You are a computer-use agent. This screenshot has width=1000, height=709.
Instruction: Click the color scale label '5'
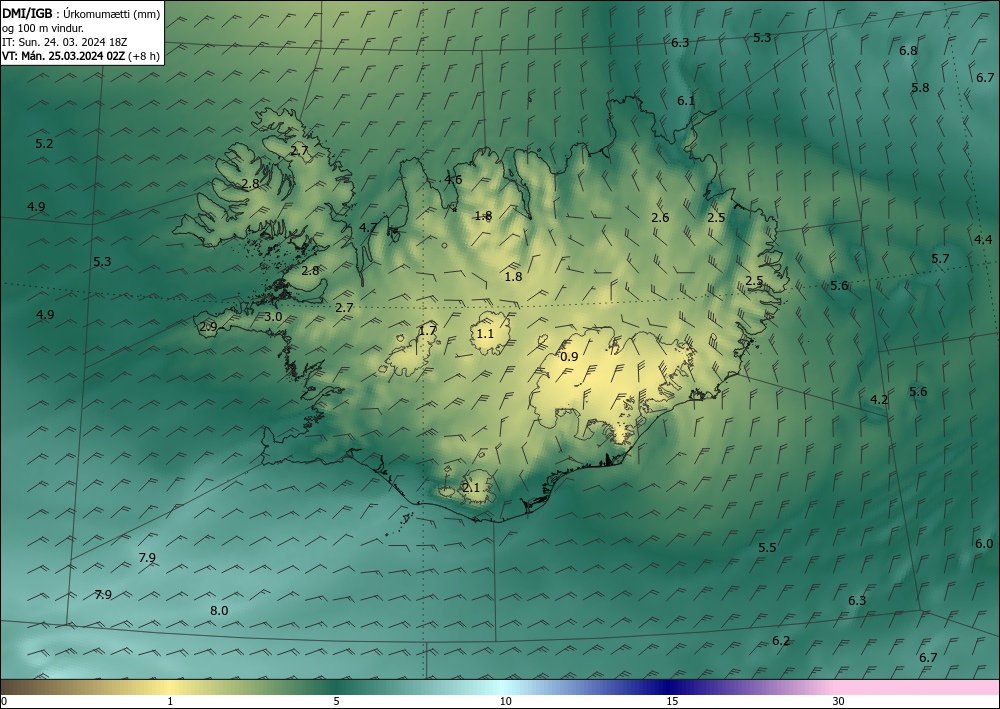coord(336,702)
